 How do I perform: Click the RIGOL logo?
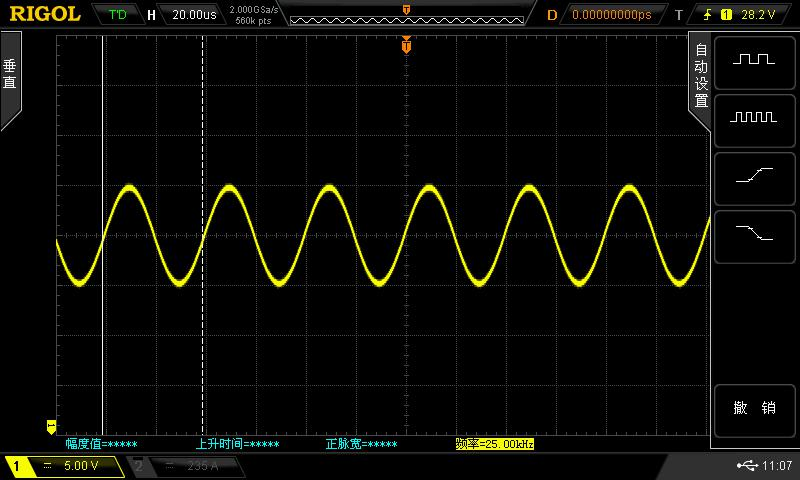coord(44,14)
